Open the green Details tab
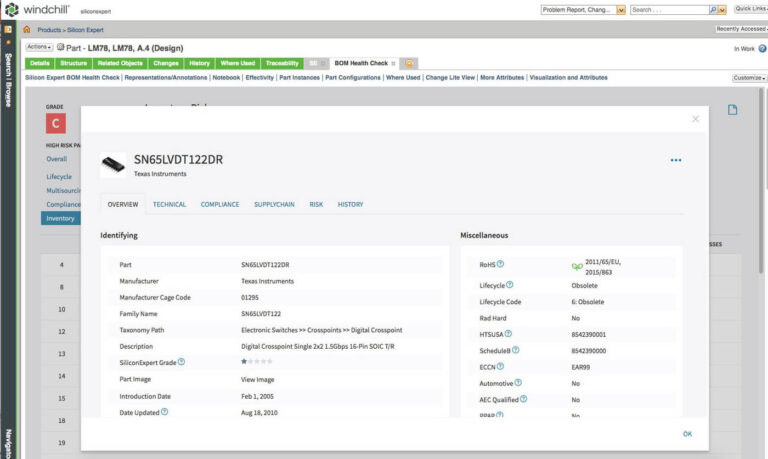 pos(40,63)
